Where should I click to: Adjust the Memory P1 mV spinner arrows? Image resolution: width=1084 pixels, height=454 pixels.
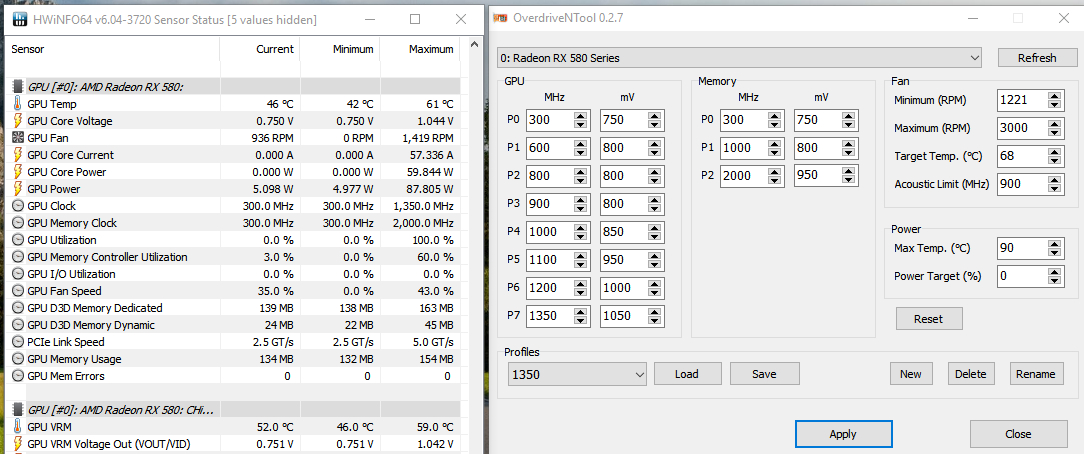point(850,148)
